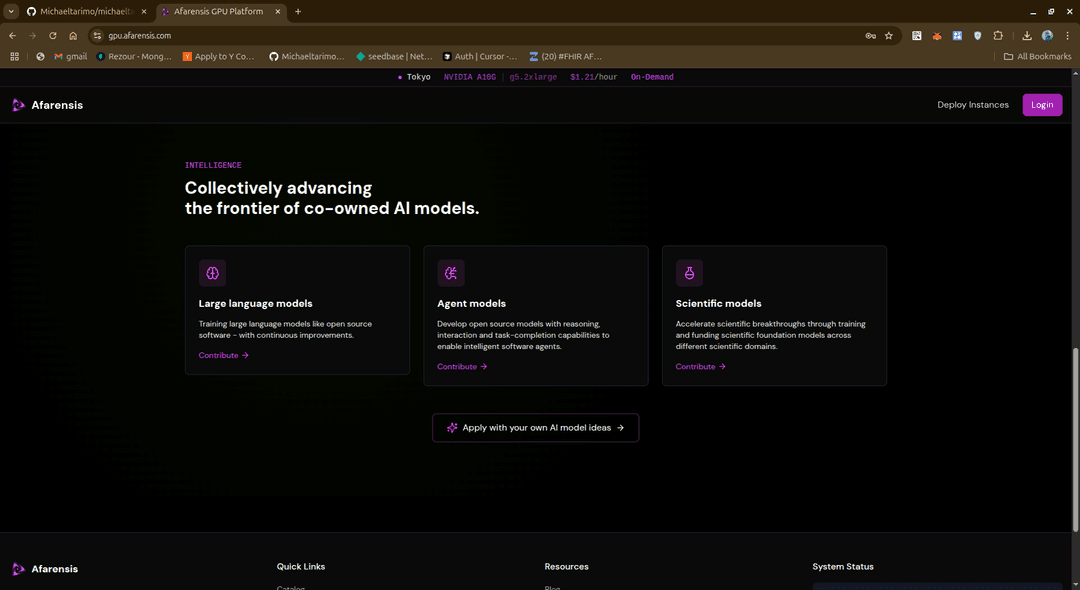Click Deploy Instances in the header
Screen dimensions: 1080x590
(972, 105)
